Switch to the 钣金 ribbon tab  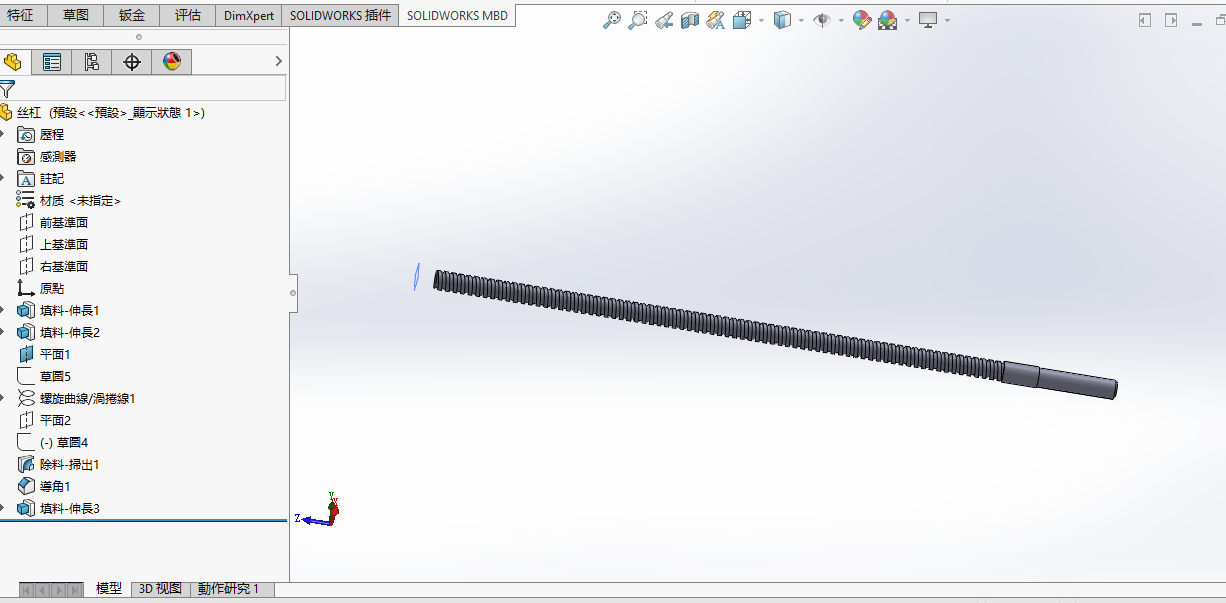131,15
